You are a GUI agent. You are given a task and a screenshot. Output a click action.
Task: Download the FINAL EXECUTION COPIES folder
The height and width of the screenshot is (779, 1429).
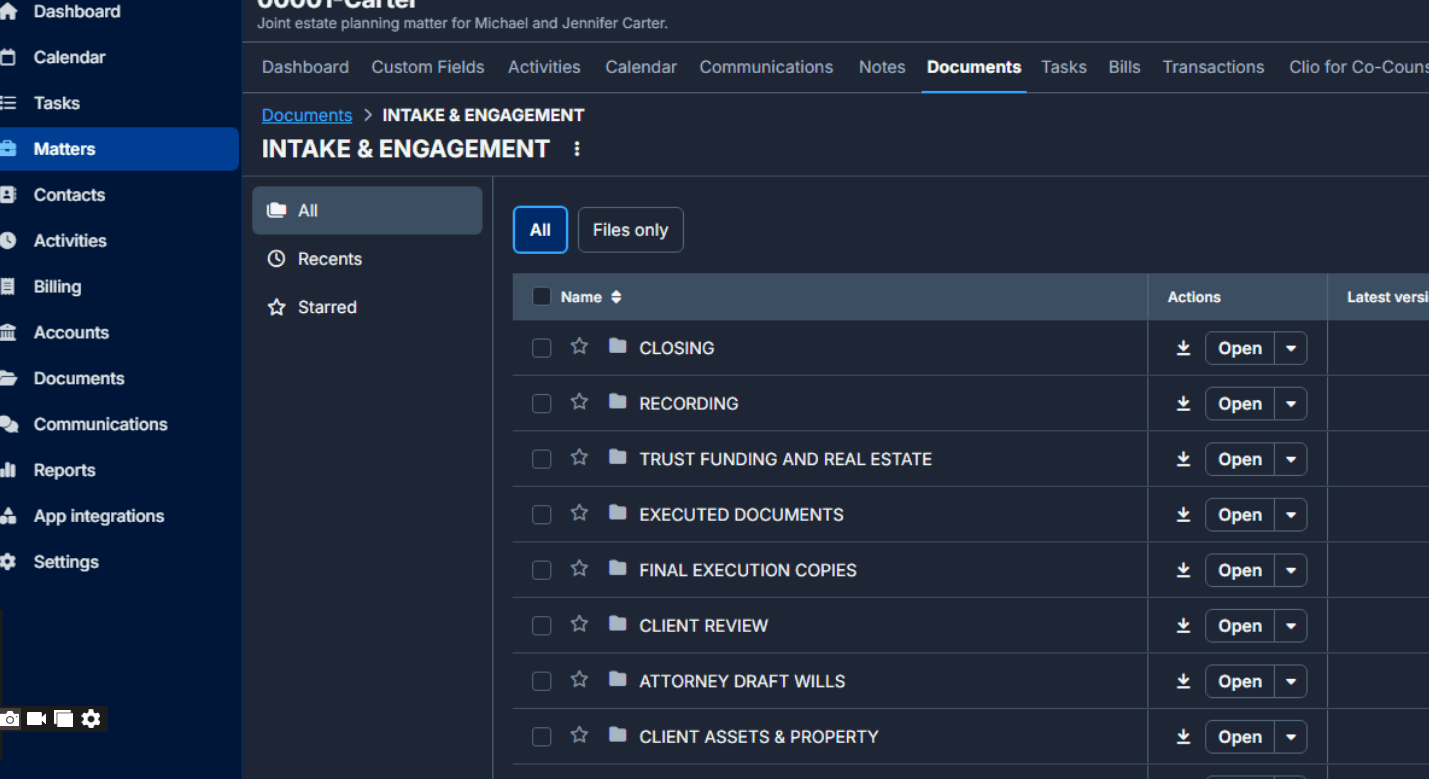point(1183,570)
